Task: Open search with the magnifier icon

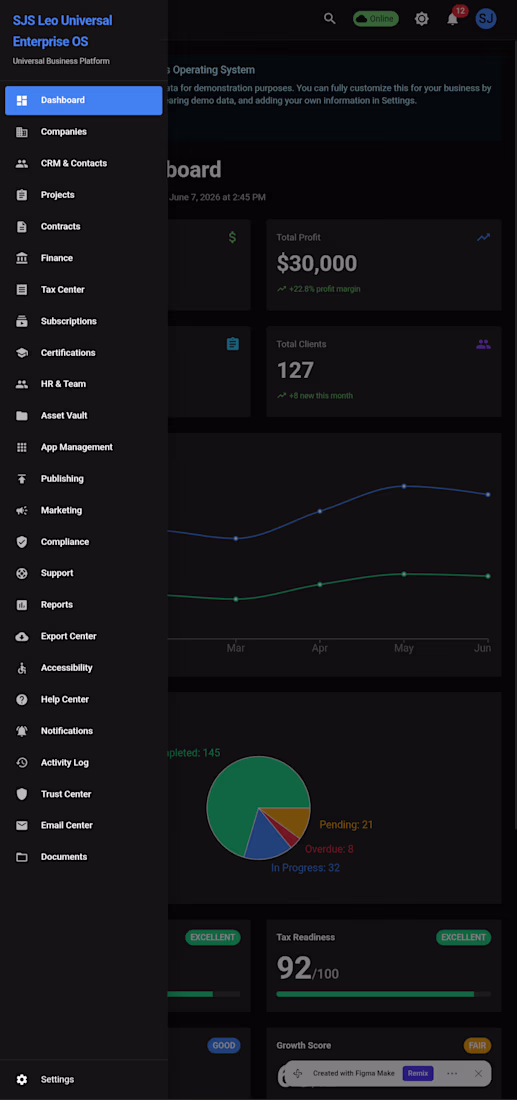Action: point(330,19)
